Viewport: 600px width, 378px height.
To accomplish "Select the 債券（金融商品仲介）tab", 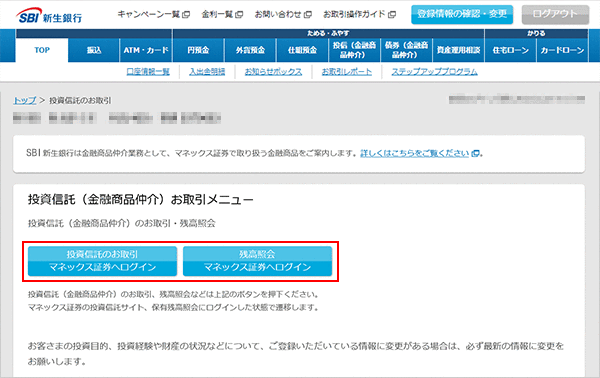I will pyautogui.click(x=406, y=50).
